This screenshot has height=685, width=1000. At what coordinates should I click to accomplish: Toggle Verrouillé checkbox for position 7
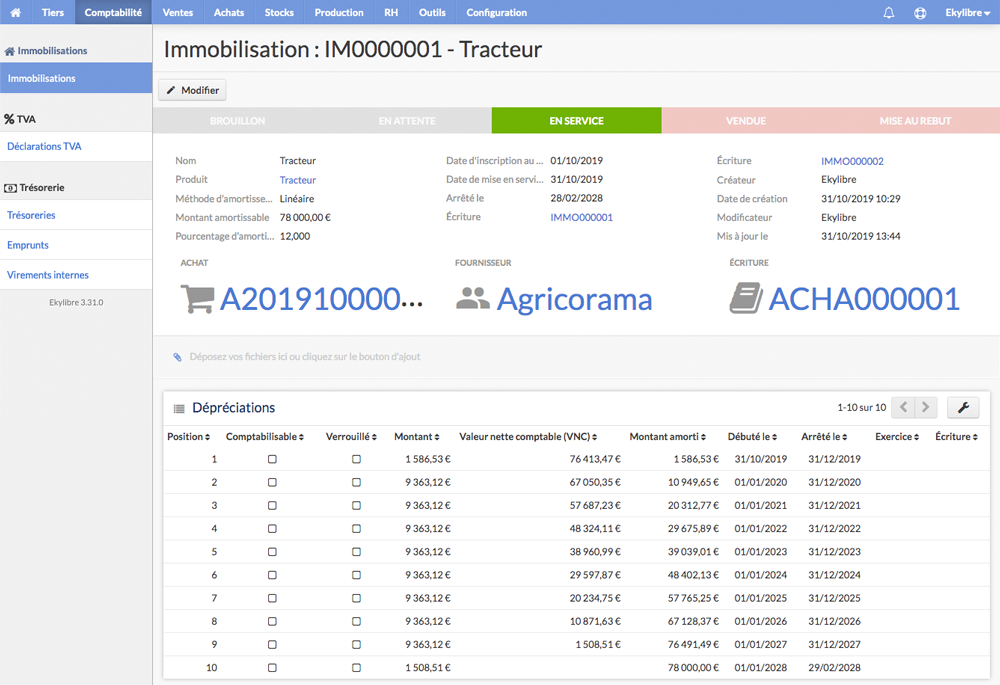coord(357,598)
